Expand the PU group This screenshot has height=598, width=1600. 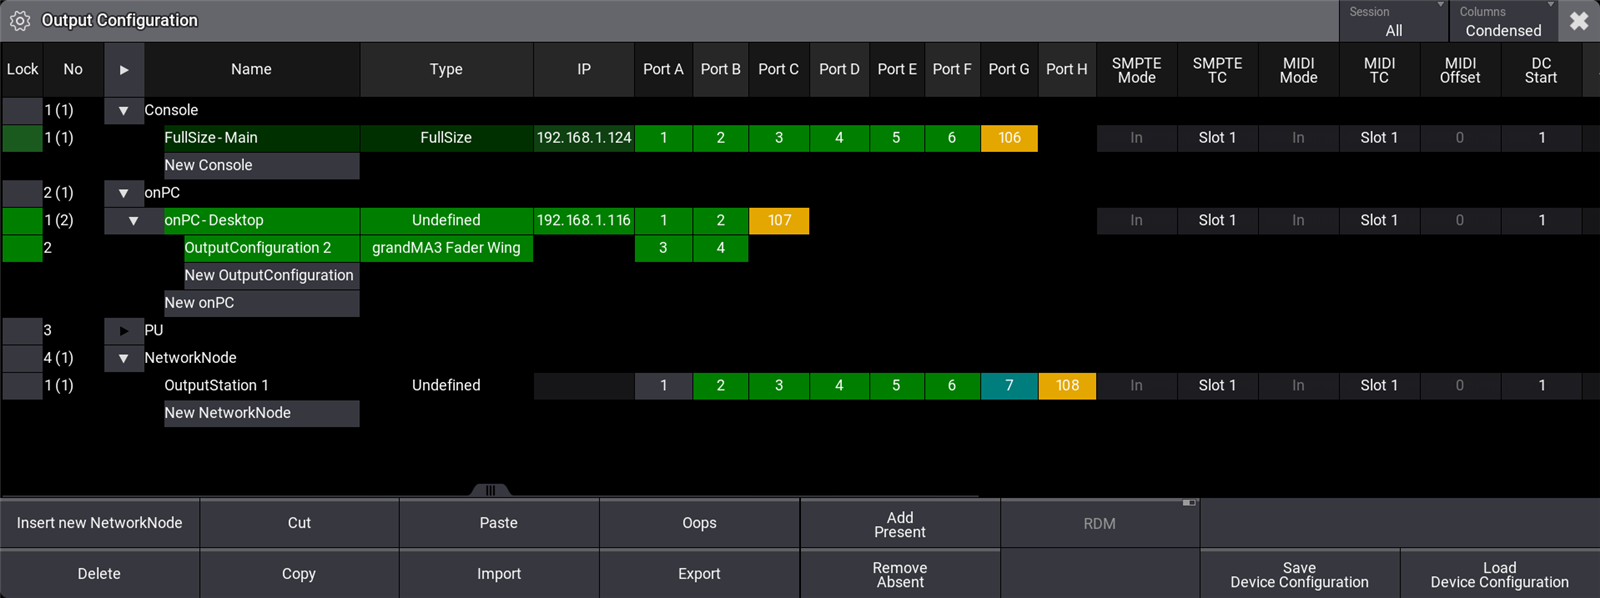124,331
